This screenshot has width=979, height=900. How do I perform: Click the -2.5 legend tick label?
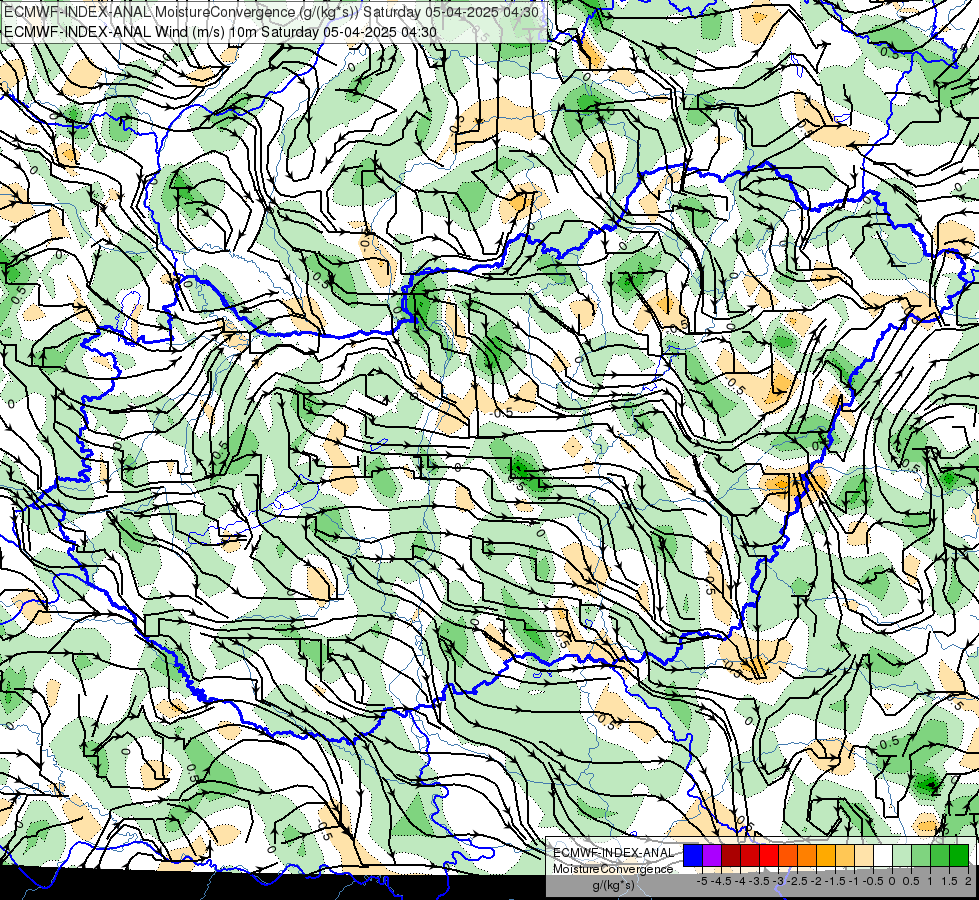tap(797, 881)
